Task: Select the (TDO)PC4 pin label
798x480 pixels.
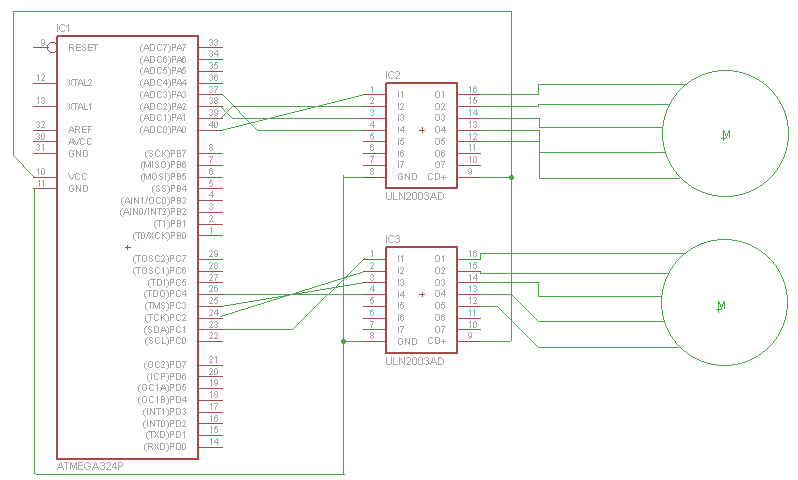Action: click(x=165, y=294)
